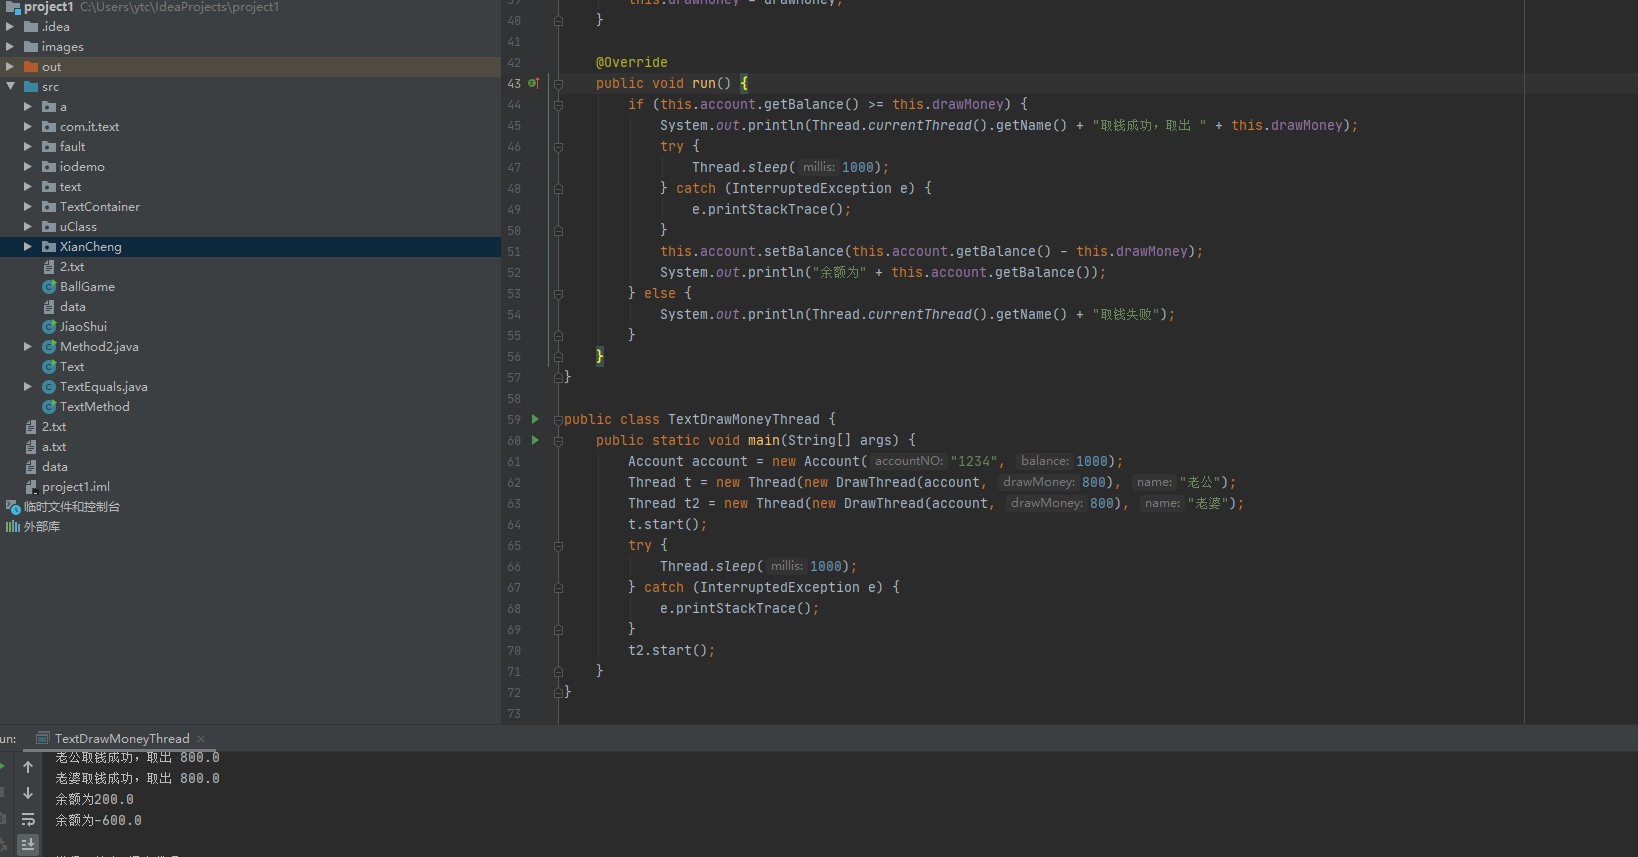Click the run gutter arrow beside class TextDrawMoneyThread

pyautogui.click(x=535, y=419)
